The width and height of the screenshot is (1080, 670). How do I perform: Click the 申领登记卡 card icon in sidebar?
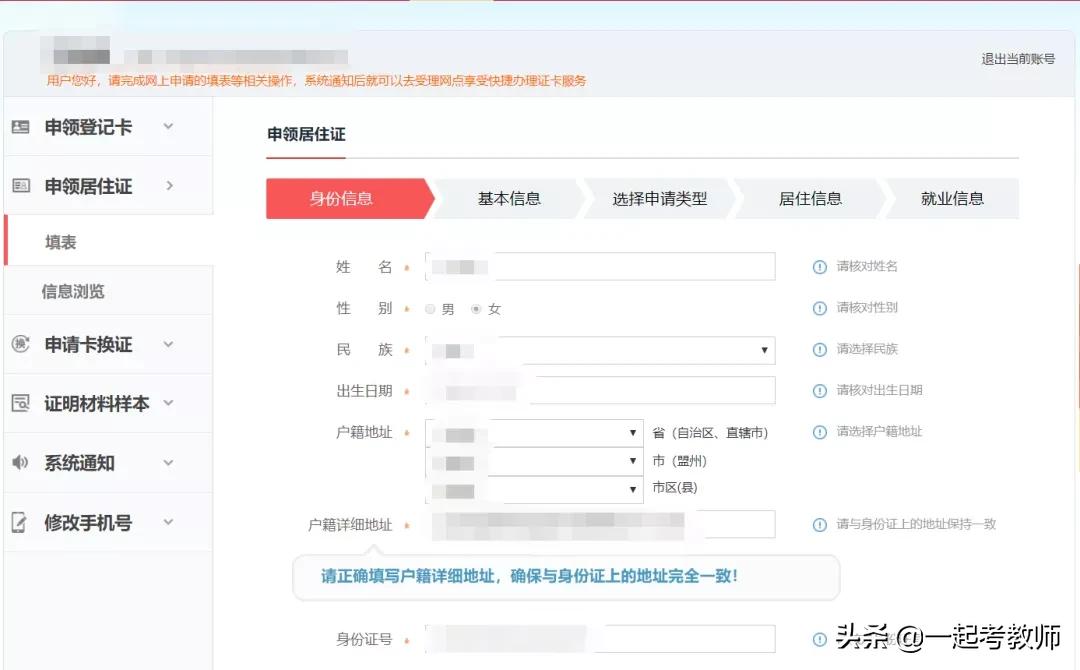pyautogui.click(x=22, y=126)
